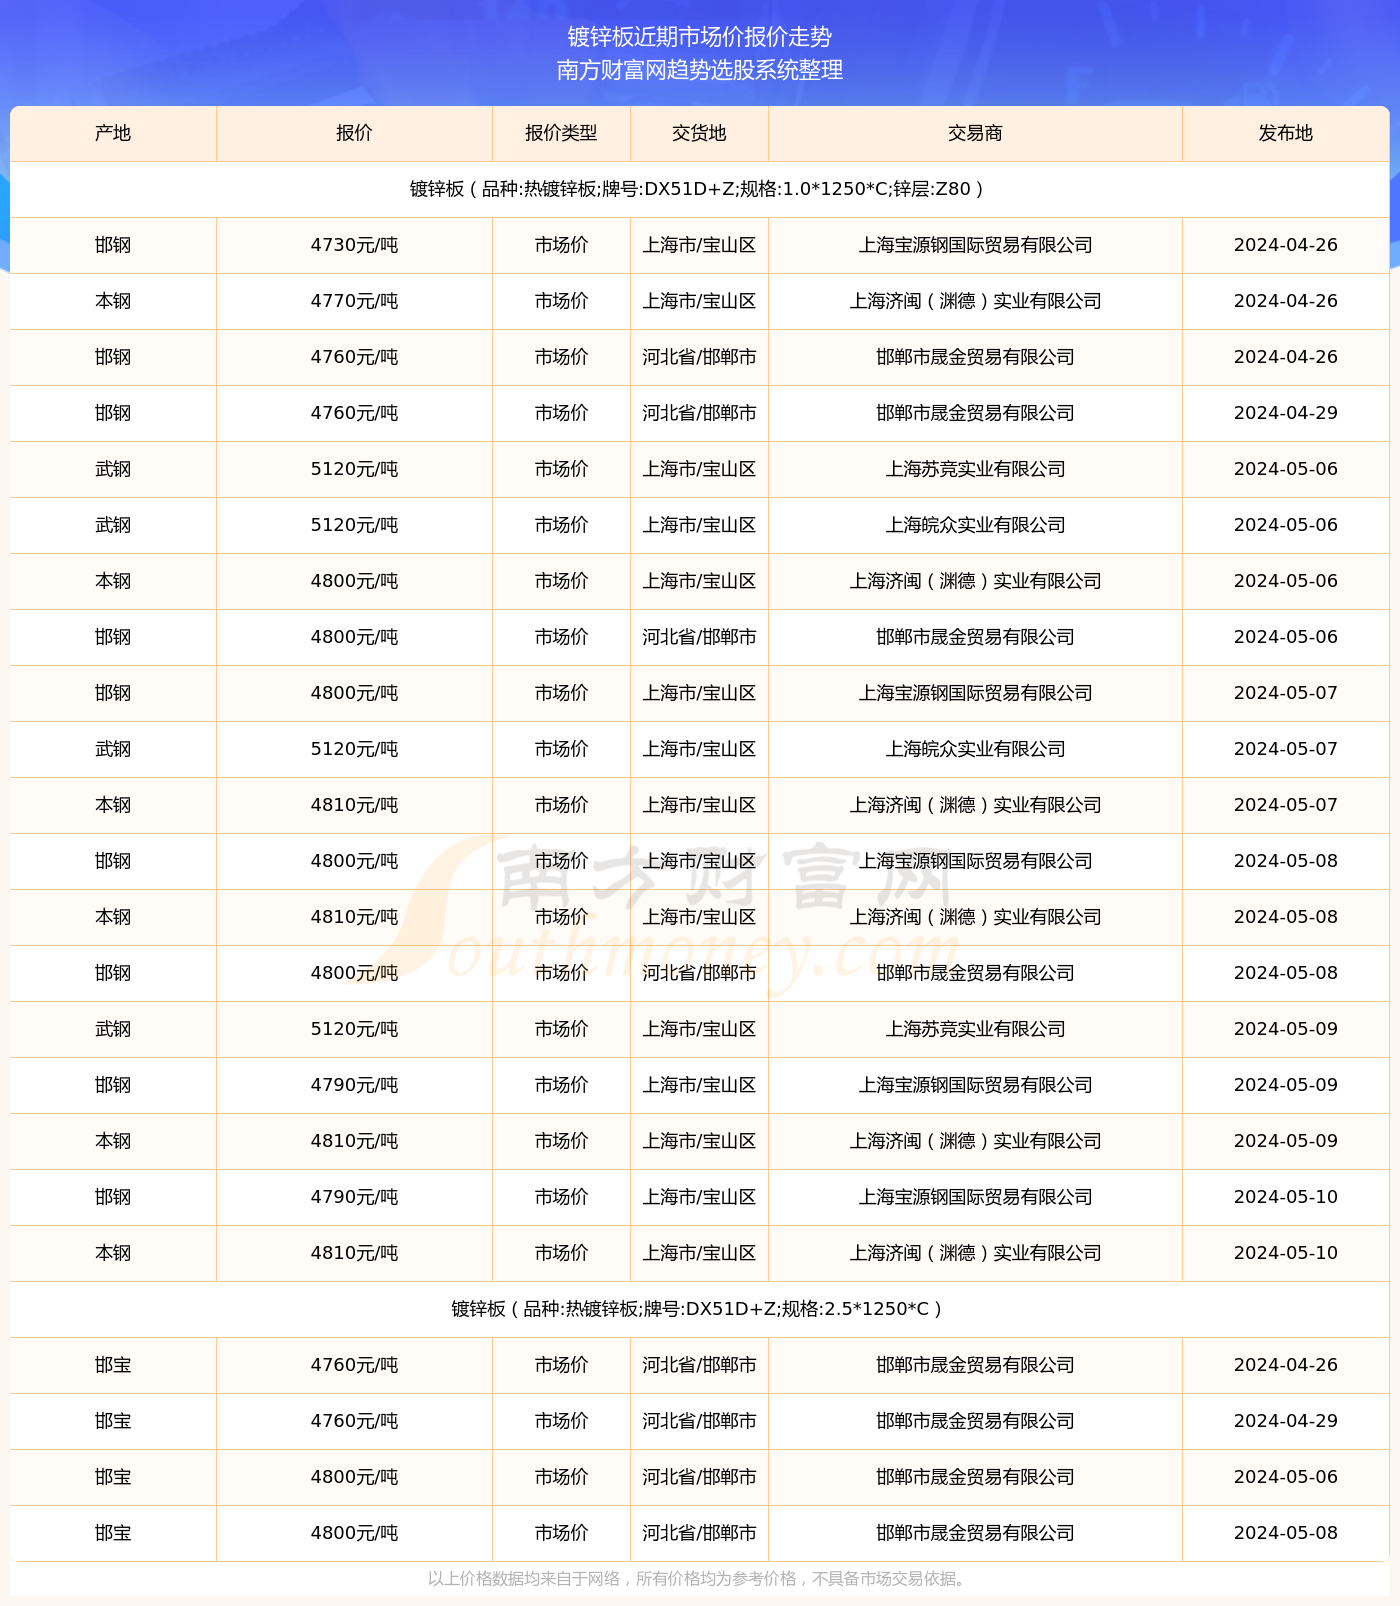This screenshot has height=1606, width=1400.
Task: Click 上海皖众实业有限公司 in the 2024-05-06 row
Action: coord(975,525)
